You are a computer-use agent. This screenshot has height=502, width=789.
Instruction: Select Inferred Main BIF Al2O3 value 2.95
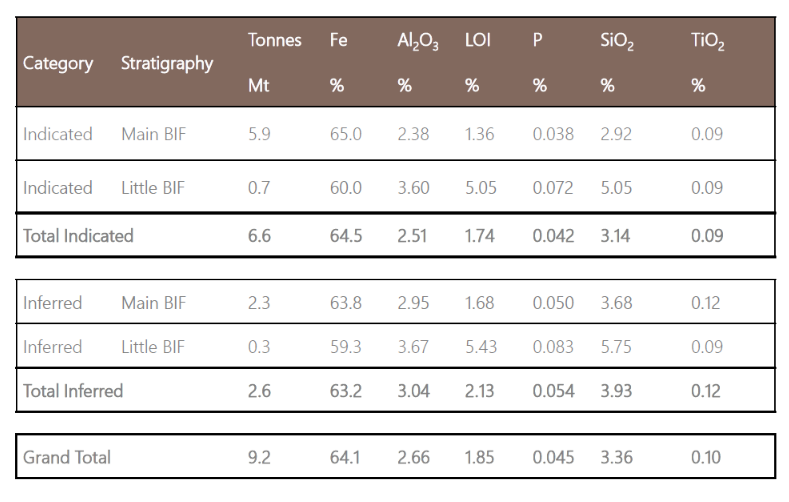tap(413, 303)
